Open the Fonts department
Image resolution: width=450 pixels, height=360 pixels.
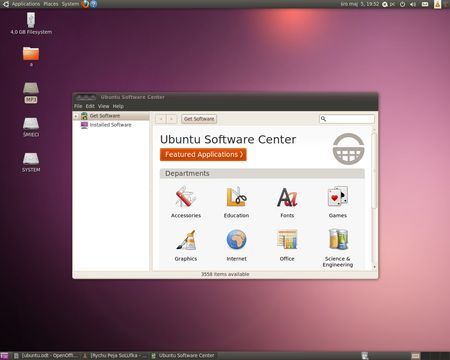pos(287,202)
